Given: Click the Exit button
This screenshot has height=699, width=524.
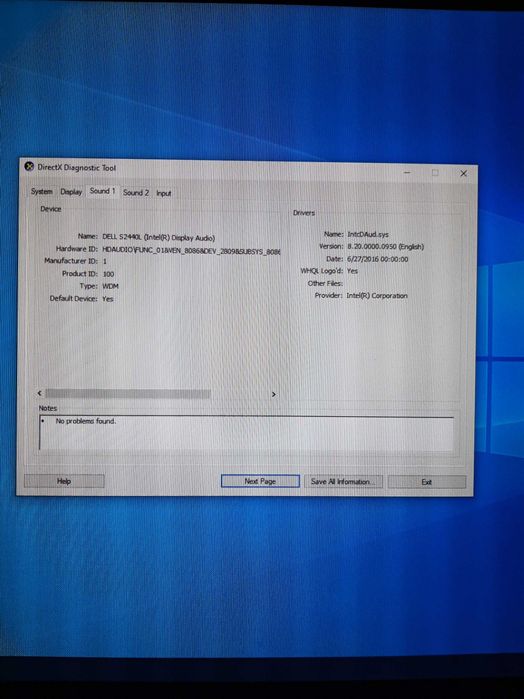Looking at the screenshot, I should coord(426,482).
